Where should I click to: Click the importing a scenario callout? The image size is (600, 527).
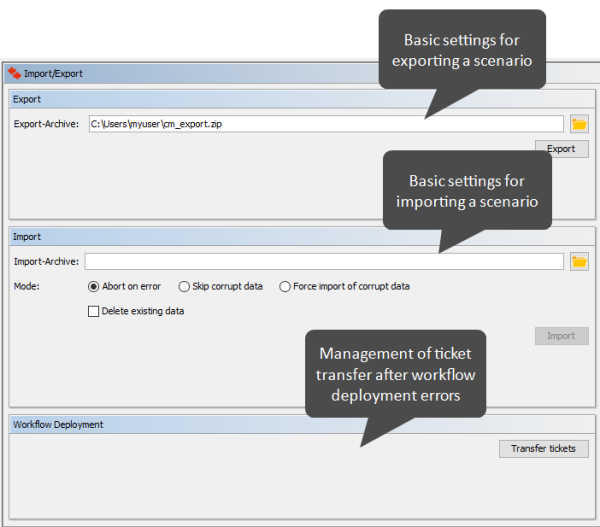coord(467,191)
